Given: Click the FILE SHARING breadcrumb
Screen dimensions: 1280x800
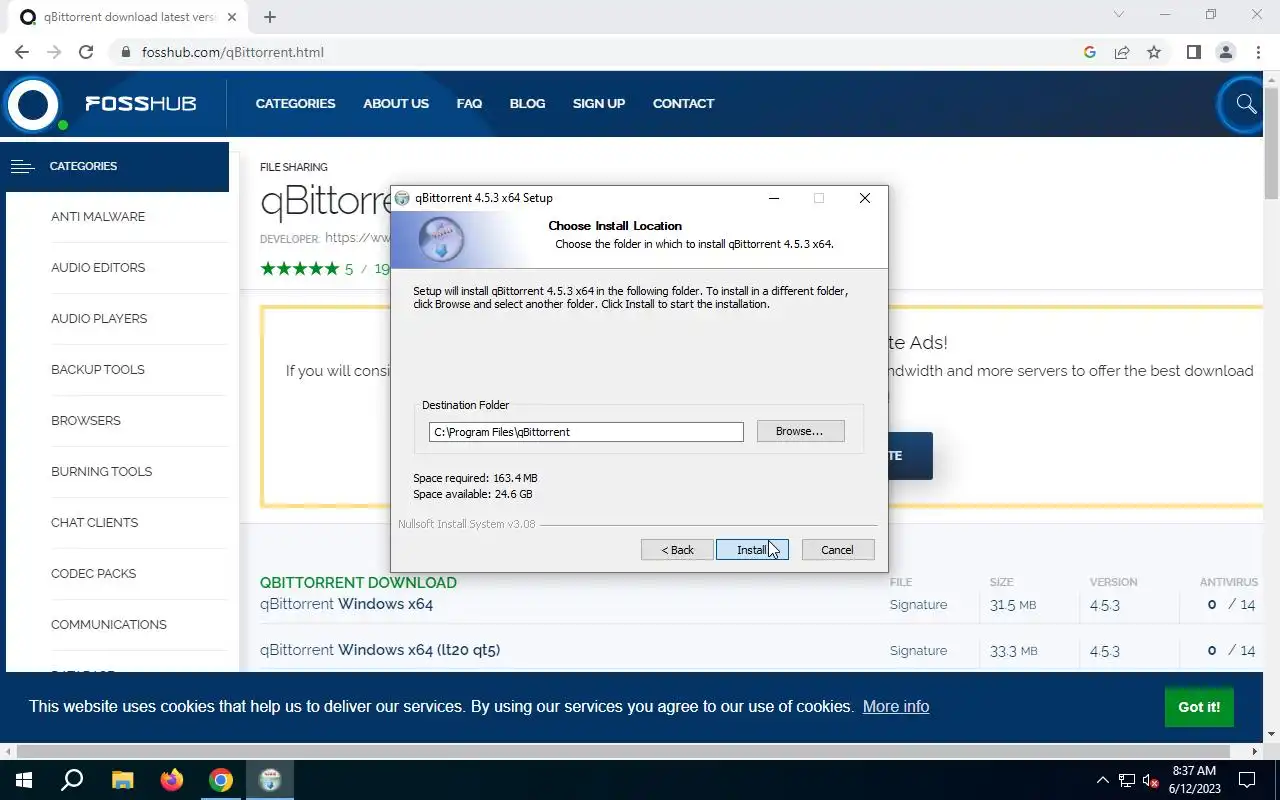Looking at the screenshot, I should (294, 167).
